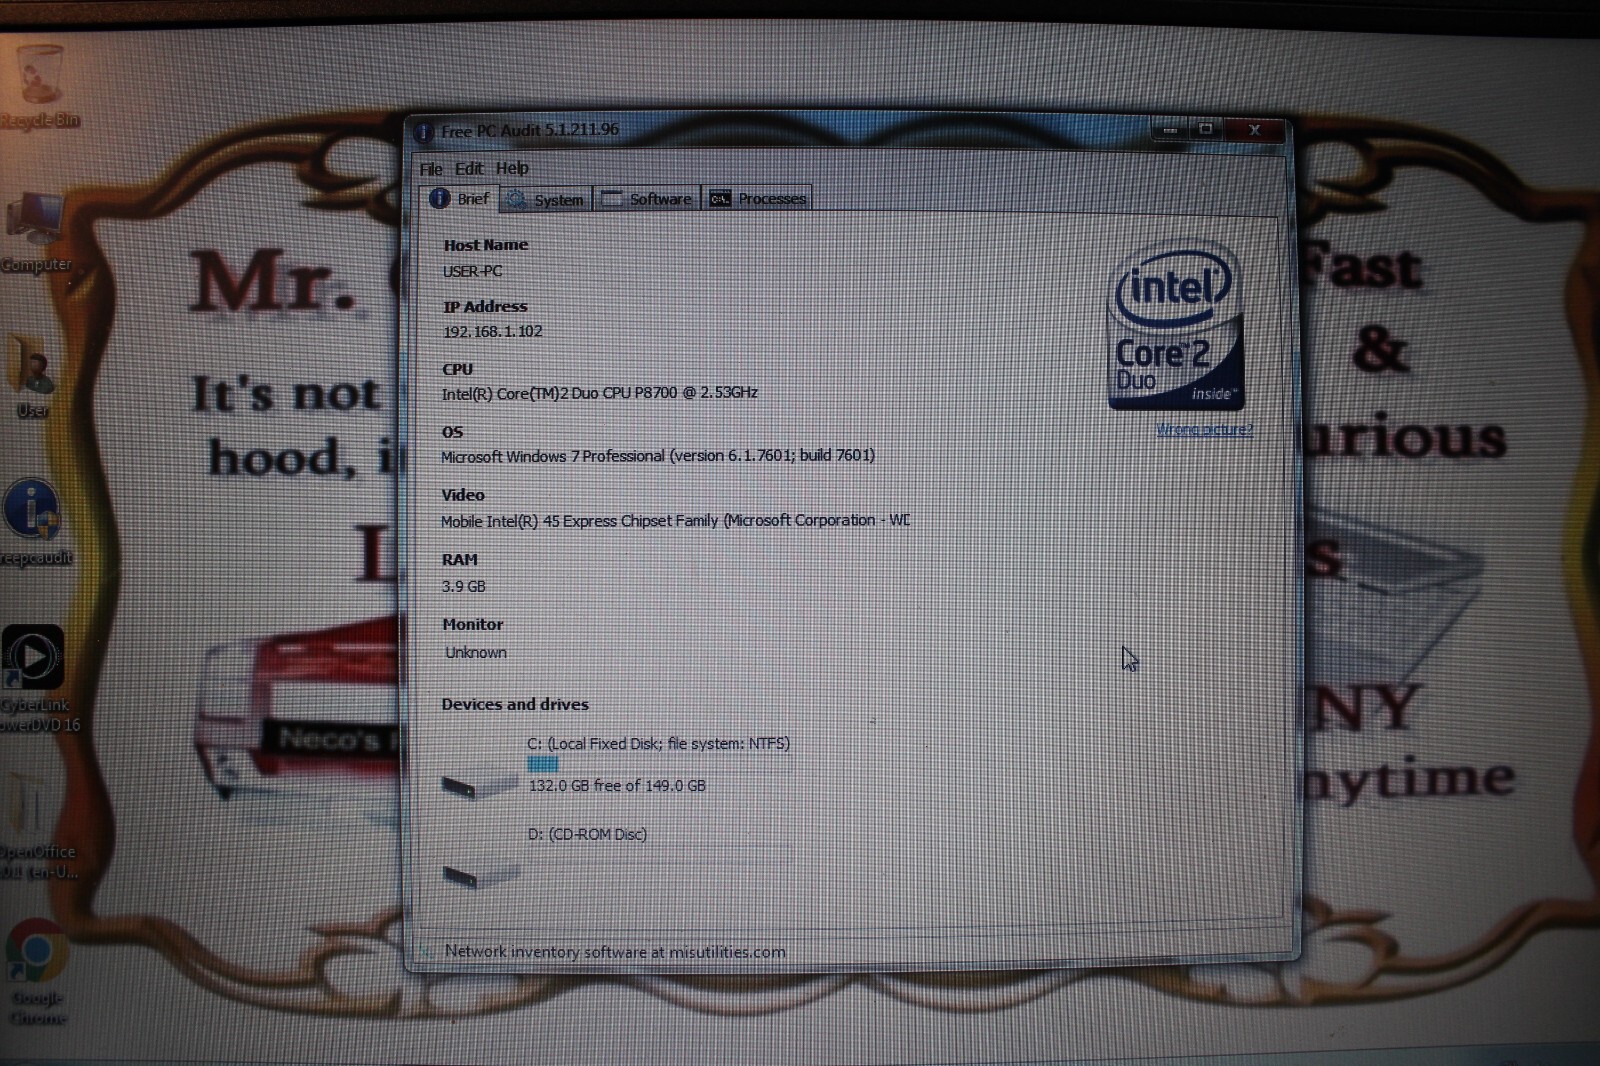1600x1066 pixels.
Task: Minimize the Free PC Audit window
Action: click(1169, 130)
